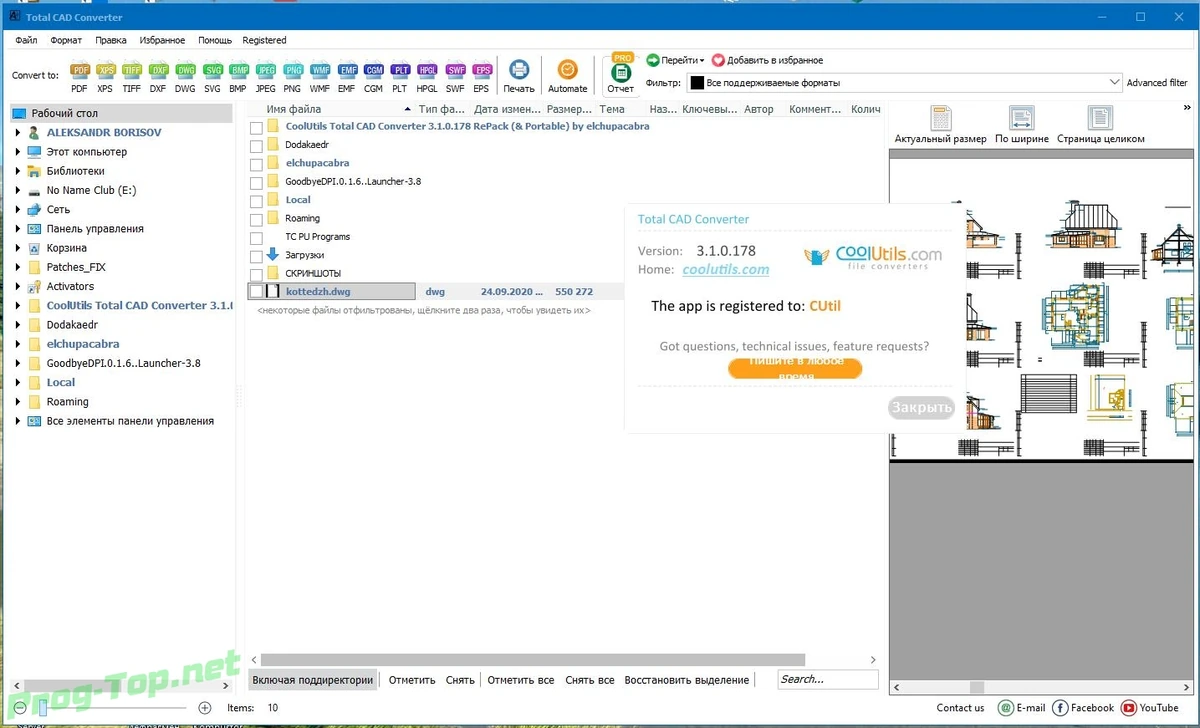Open the YouTube link icon
The width and height of the screenshot is (1200, 728).
coord(1129,708)
